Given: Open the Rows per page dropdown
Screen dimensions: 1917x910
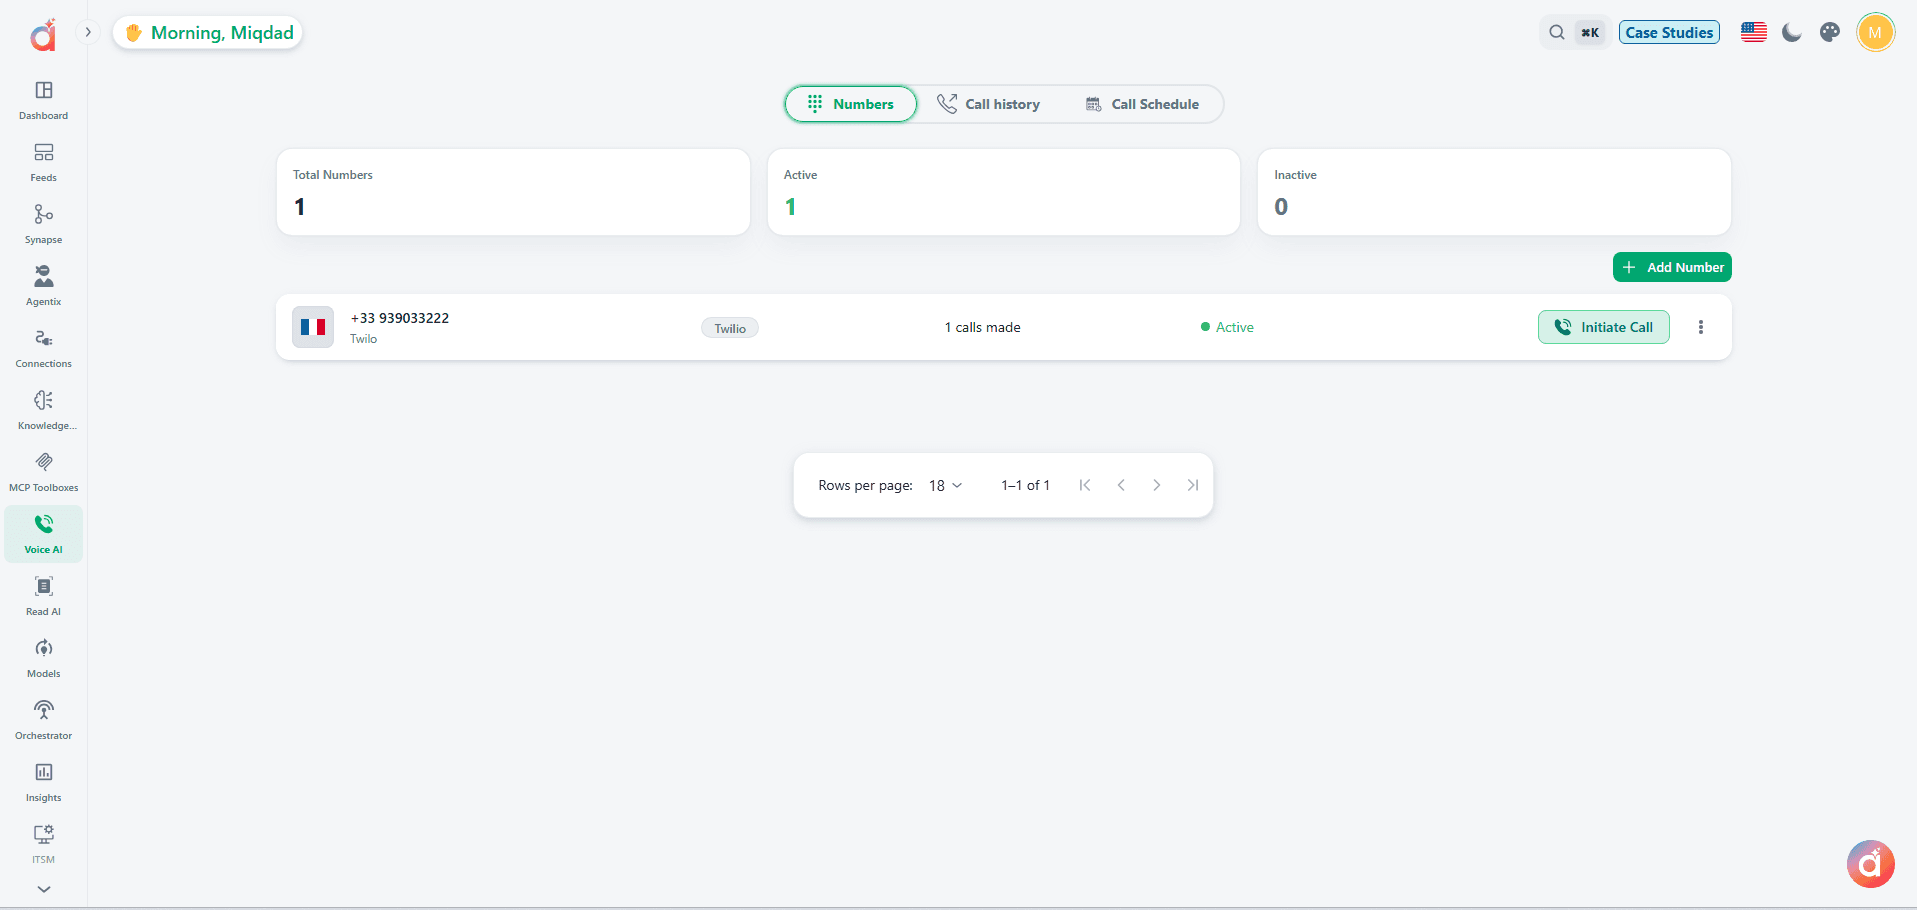Looking at the screenshot, I should 945,485.
